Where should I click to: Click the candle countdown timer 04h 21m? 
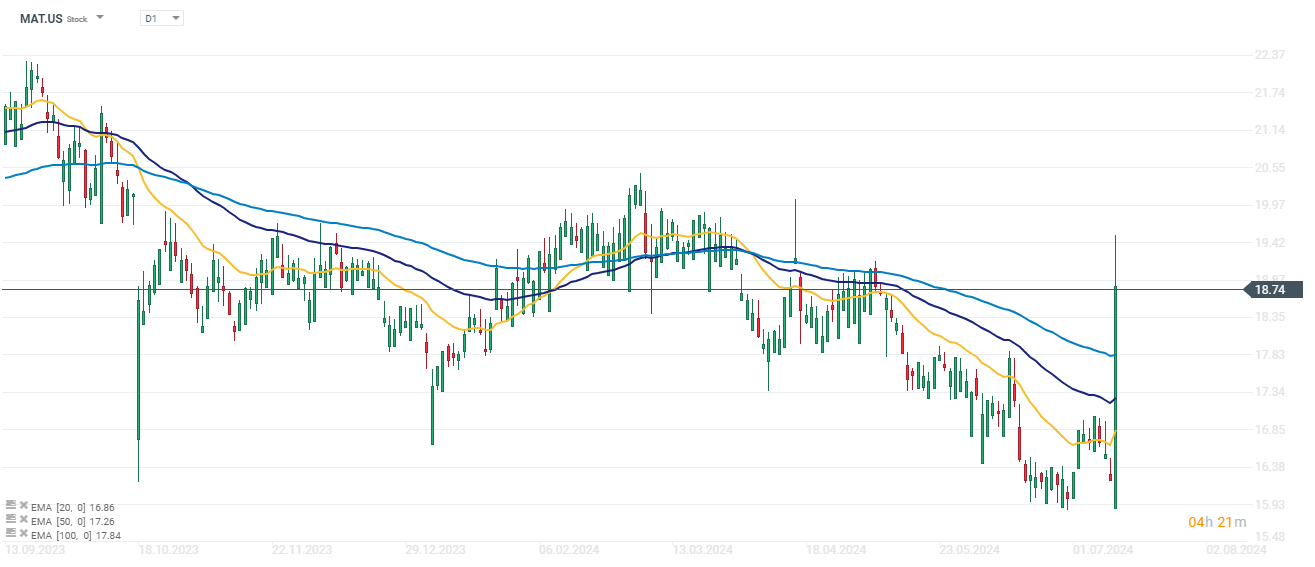[1217, 523]
